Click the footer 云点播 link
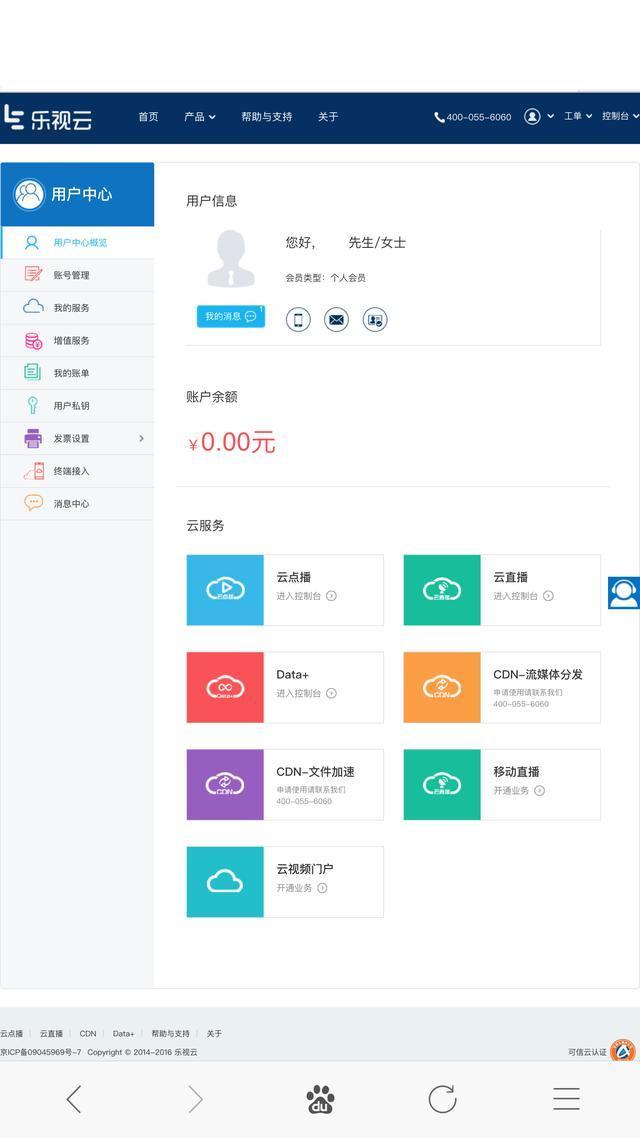 [x=12, y=1033]
